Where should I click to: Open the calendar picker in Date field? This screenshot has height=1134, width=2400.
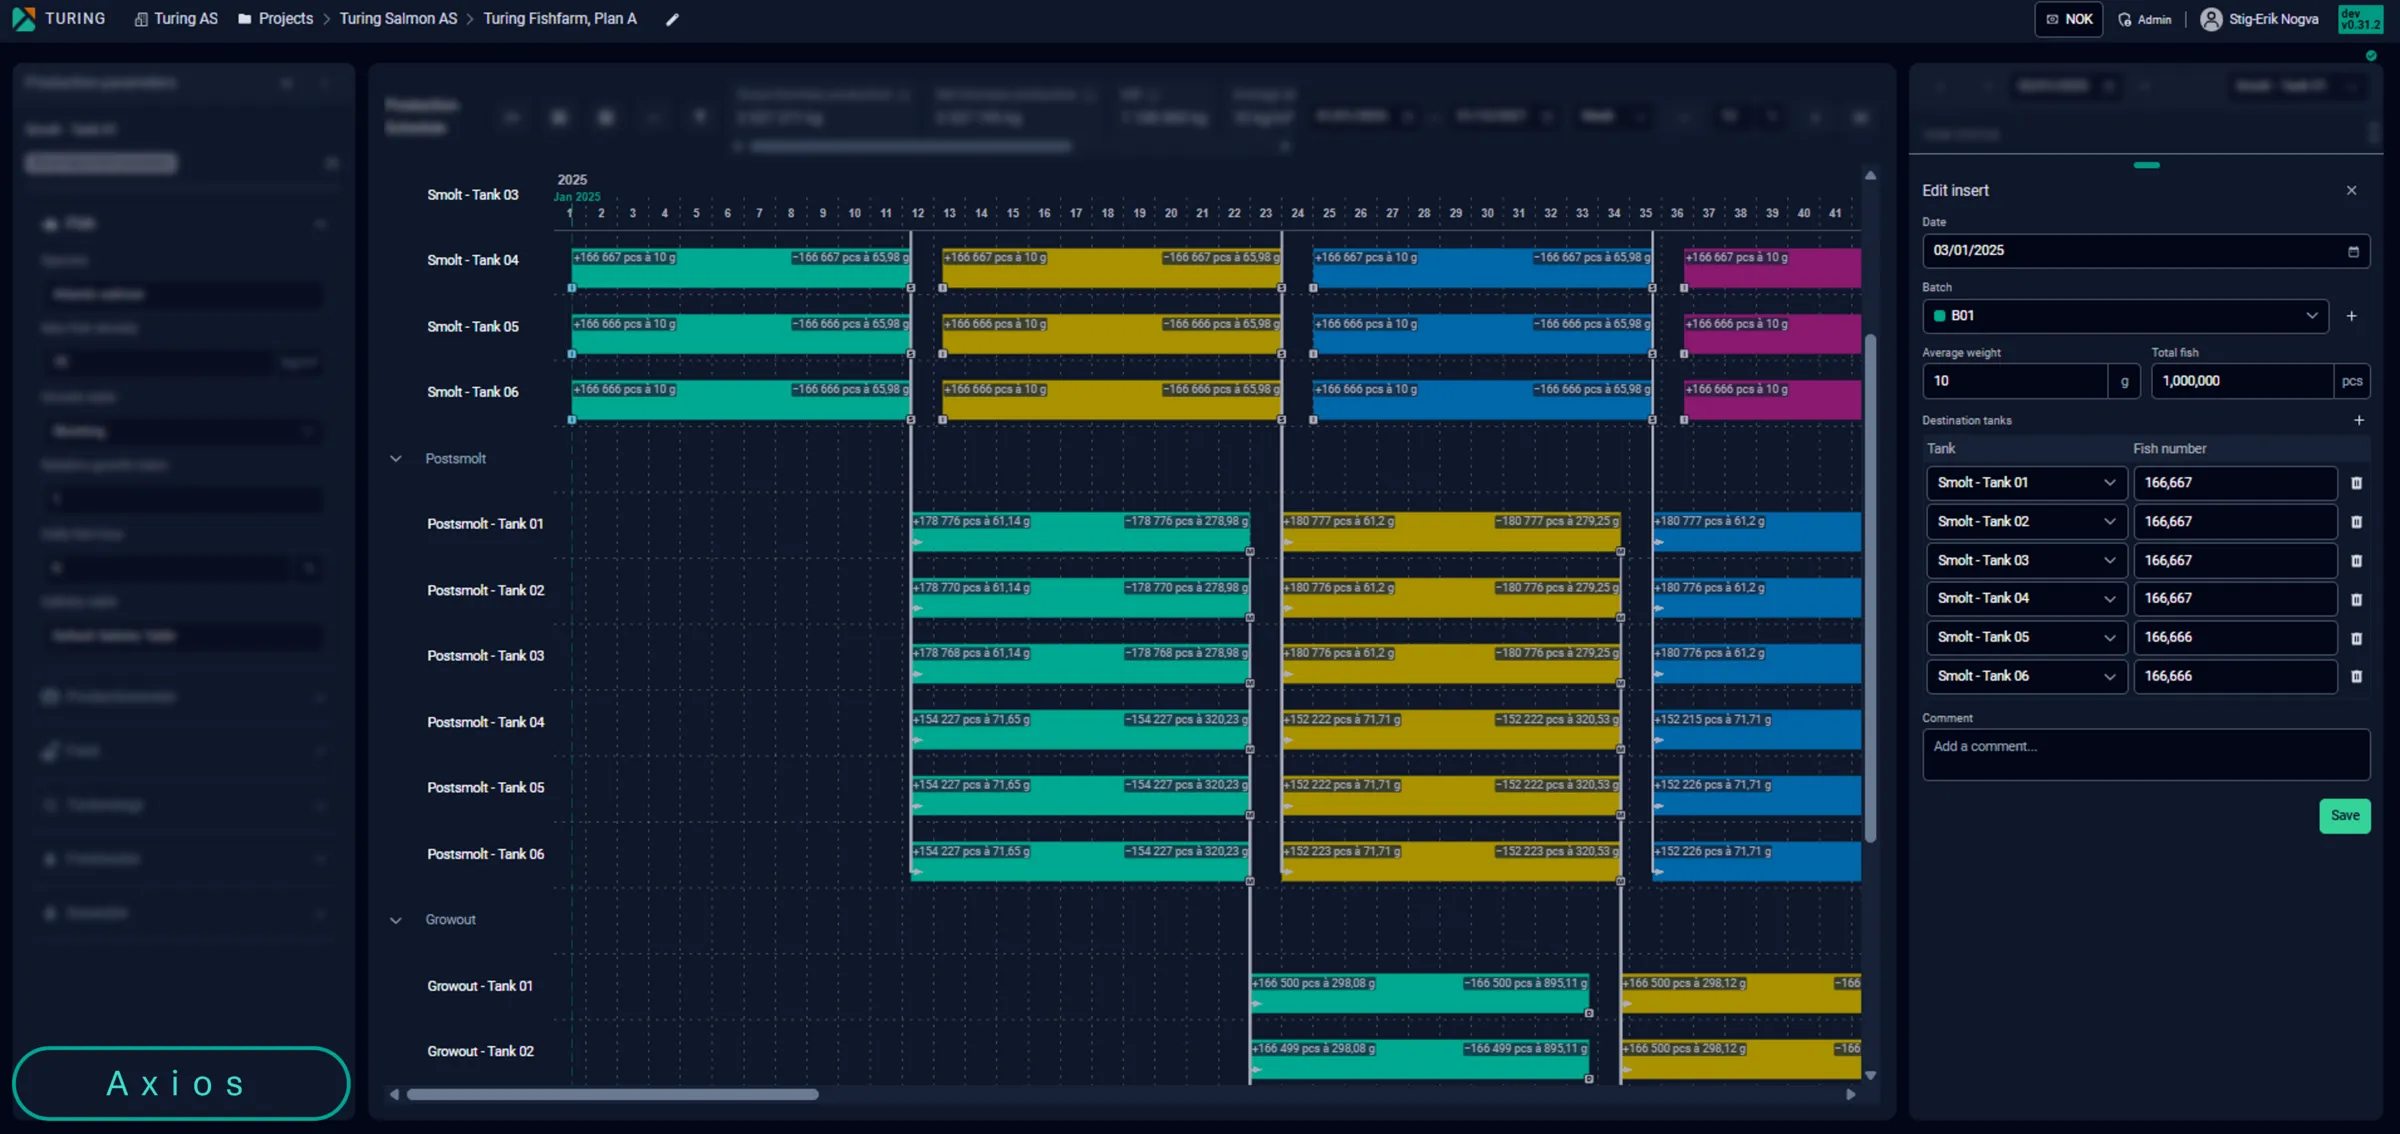2353,251
